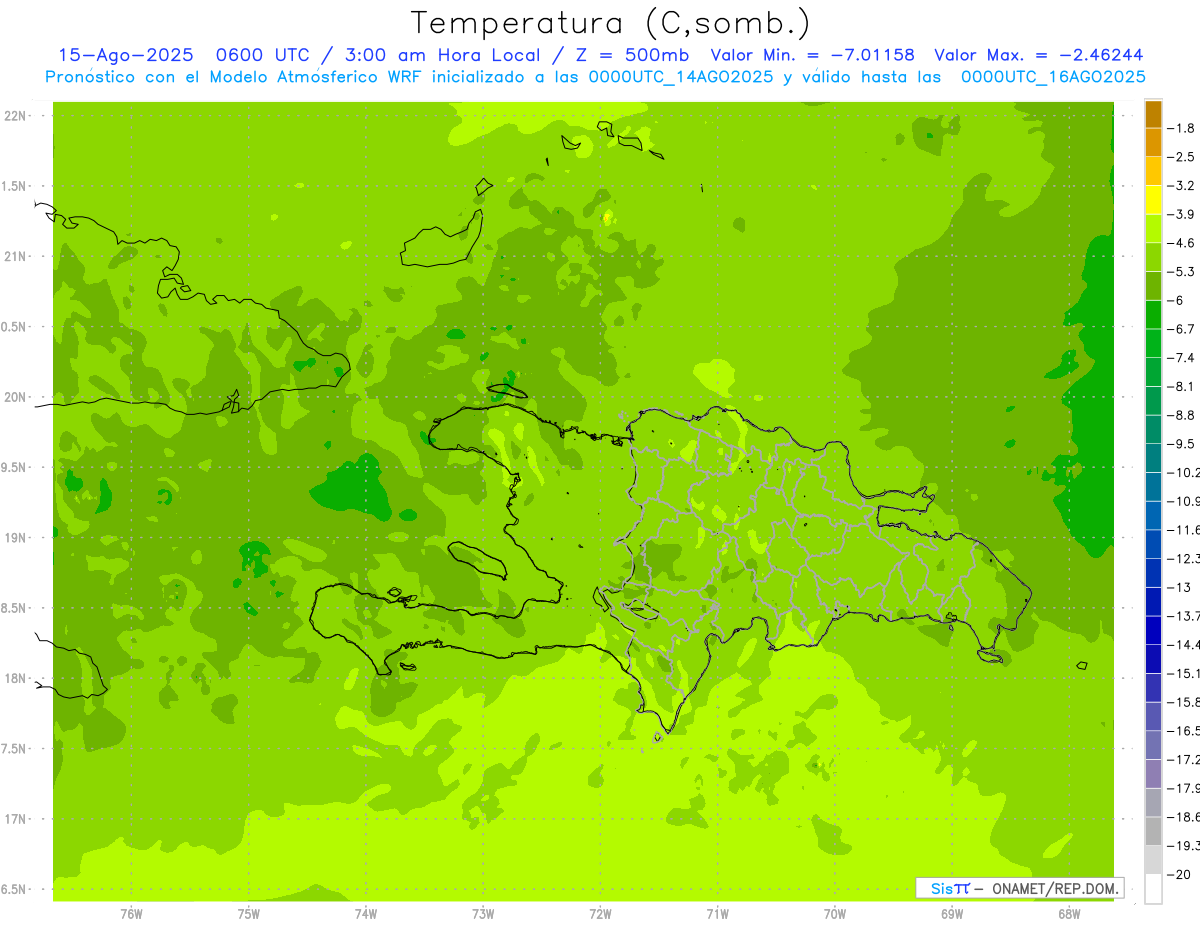The width and height of the screenshot is (1200, 927).
Task: Click the "-10.2" colorbar value
Action: (1183, 472)
